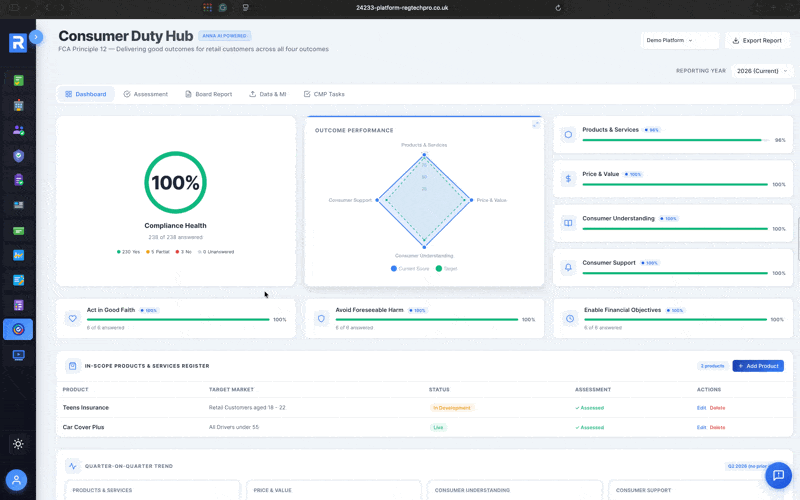Viewport: 800px width, 500px height.
Task: Click the Consumer Support bell icon
Action: coord(568,267)
